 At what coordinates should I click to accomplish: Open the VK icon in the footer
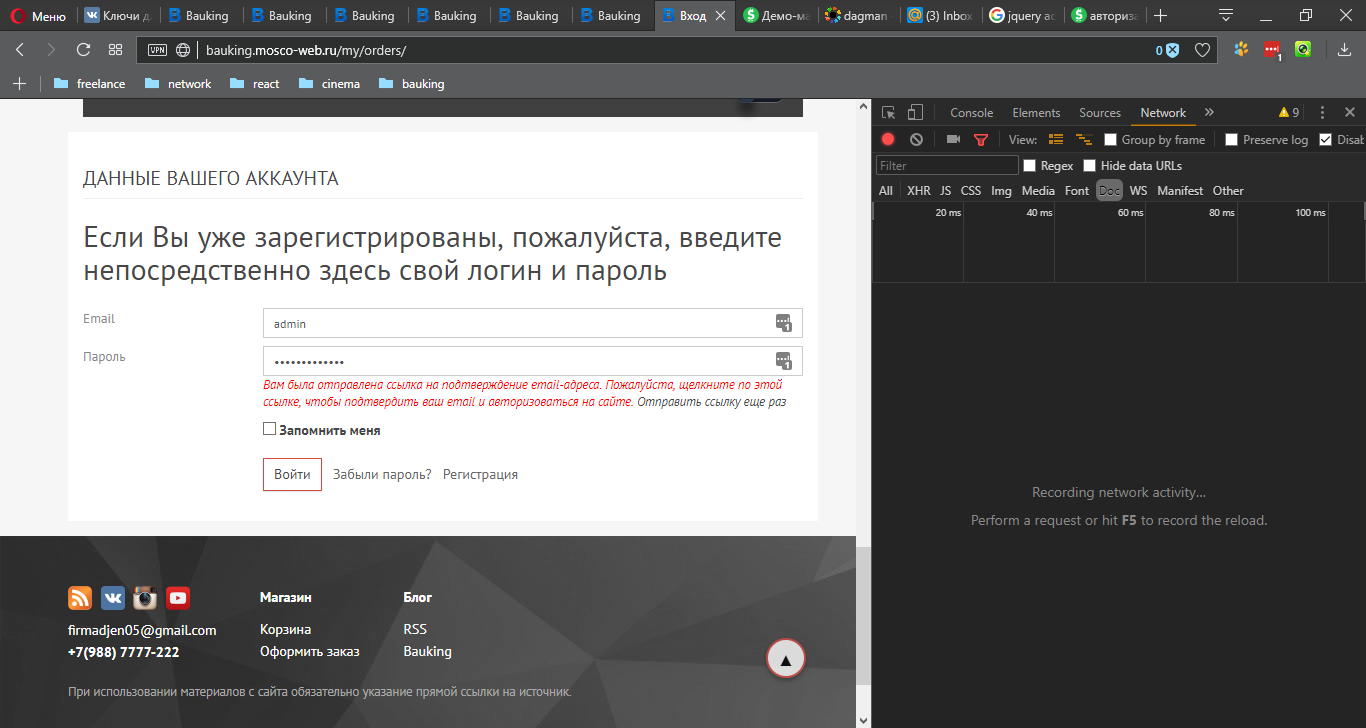tap(113, 598)
